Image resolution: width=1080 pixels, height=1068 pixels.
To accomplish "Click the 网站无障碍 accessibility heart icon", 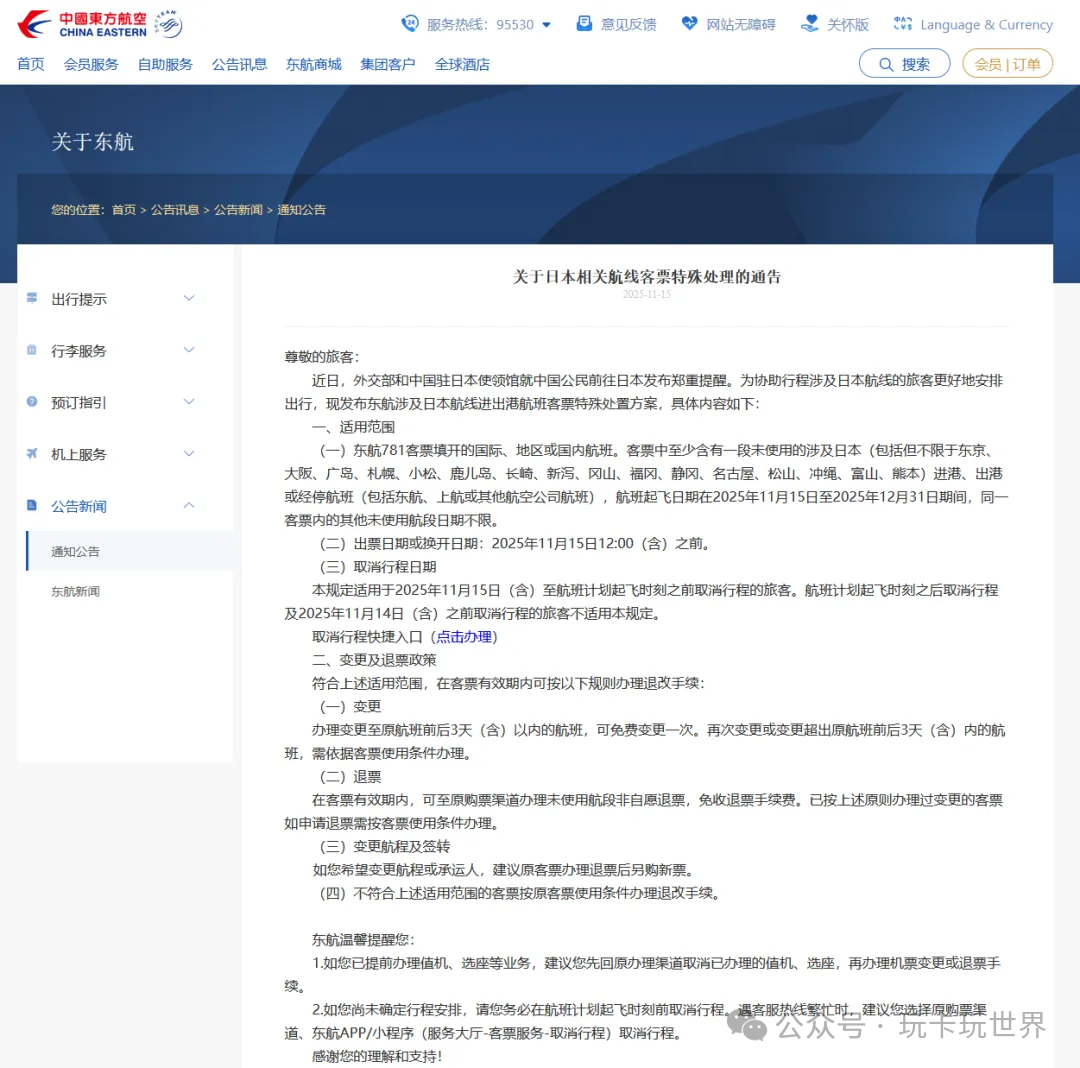I will coord(690,23).
